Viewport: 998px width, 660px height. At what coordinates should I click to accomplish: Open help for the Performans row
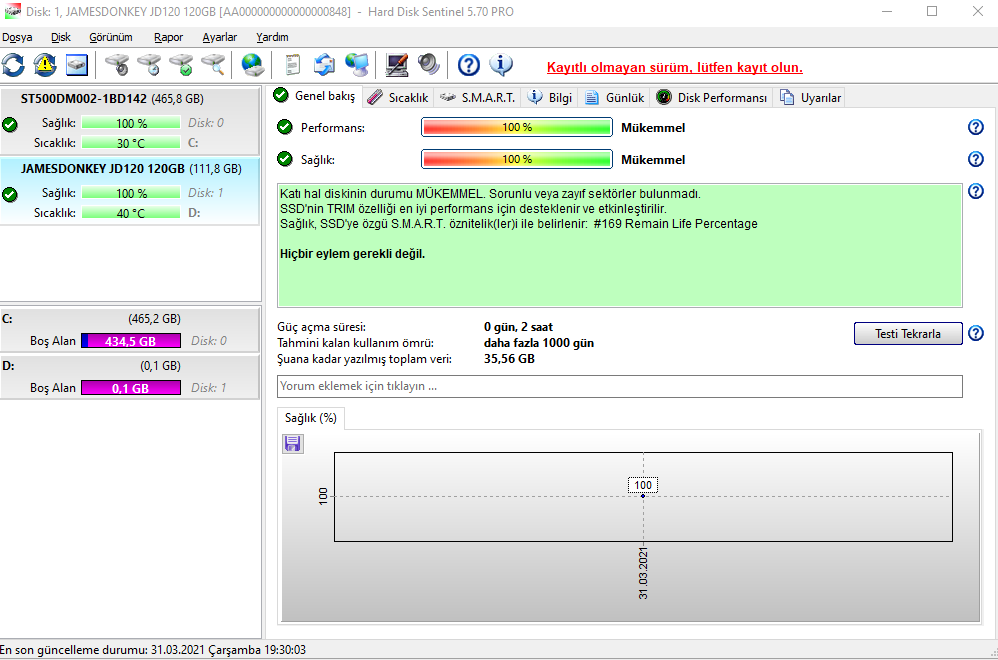(x=976, y=127)
